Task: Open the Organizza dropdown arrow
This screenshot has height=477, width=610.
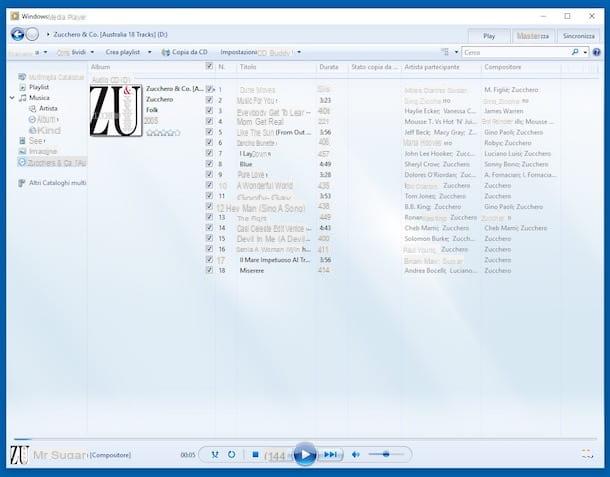Action: click(x=45, y=52)
